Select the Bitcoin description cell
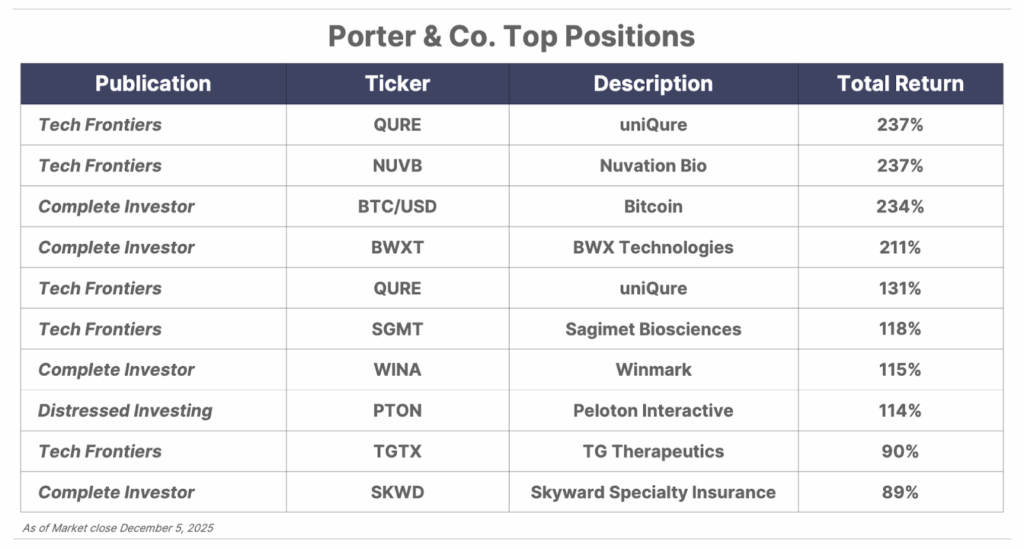Screen dimensions: 1024x549 point(653,207)
